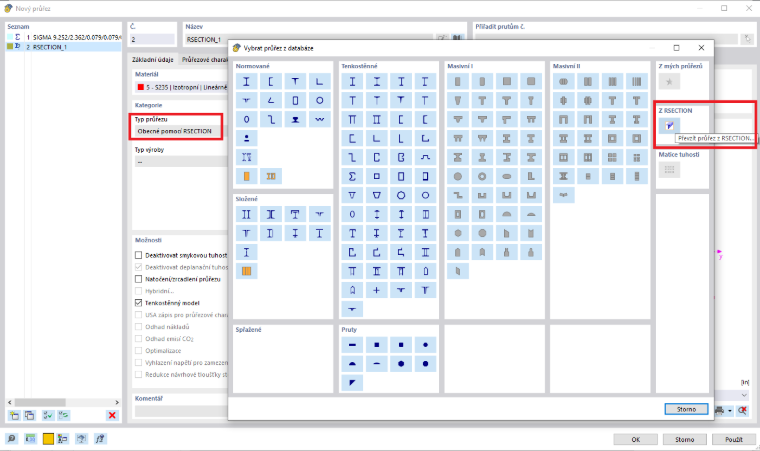760x451 pixels.
Task: Select the four-square grid section in Masivní II
Action: coord(612,157)
